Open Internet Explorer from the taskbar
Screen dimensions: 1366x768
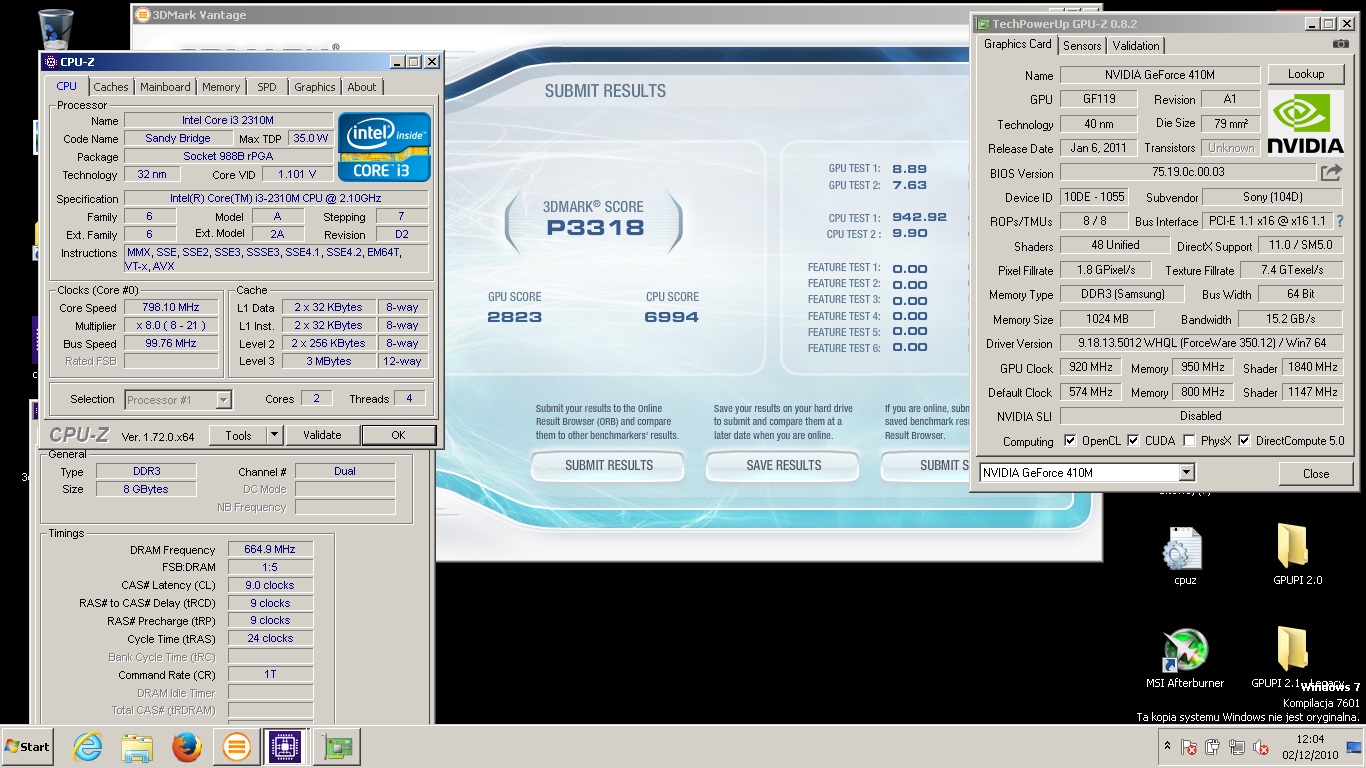pyautogui.click(x=89, y=747)
